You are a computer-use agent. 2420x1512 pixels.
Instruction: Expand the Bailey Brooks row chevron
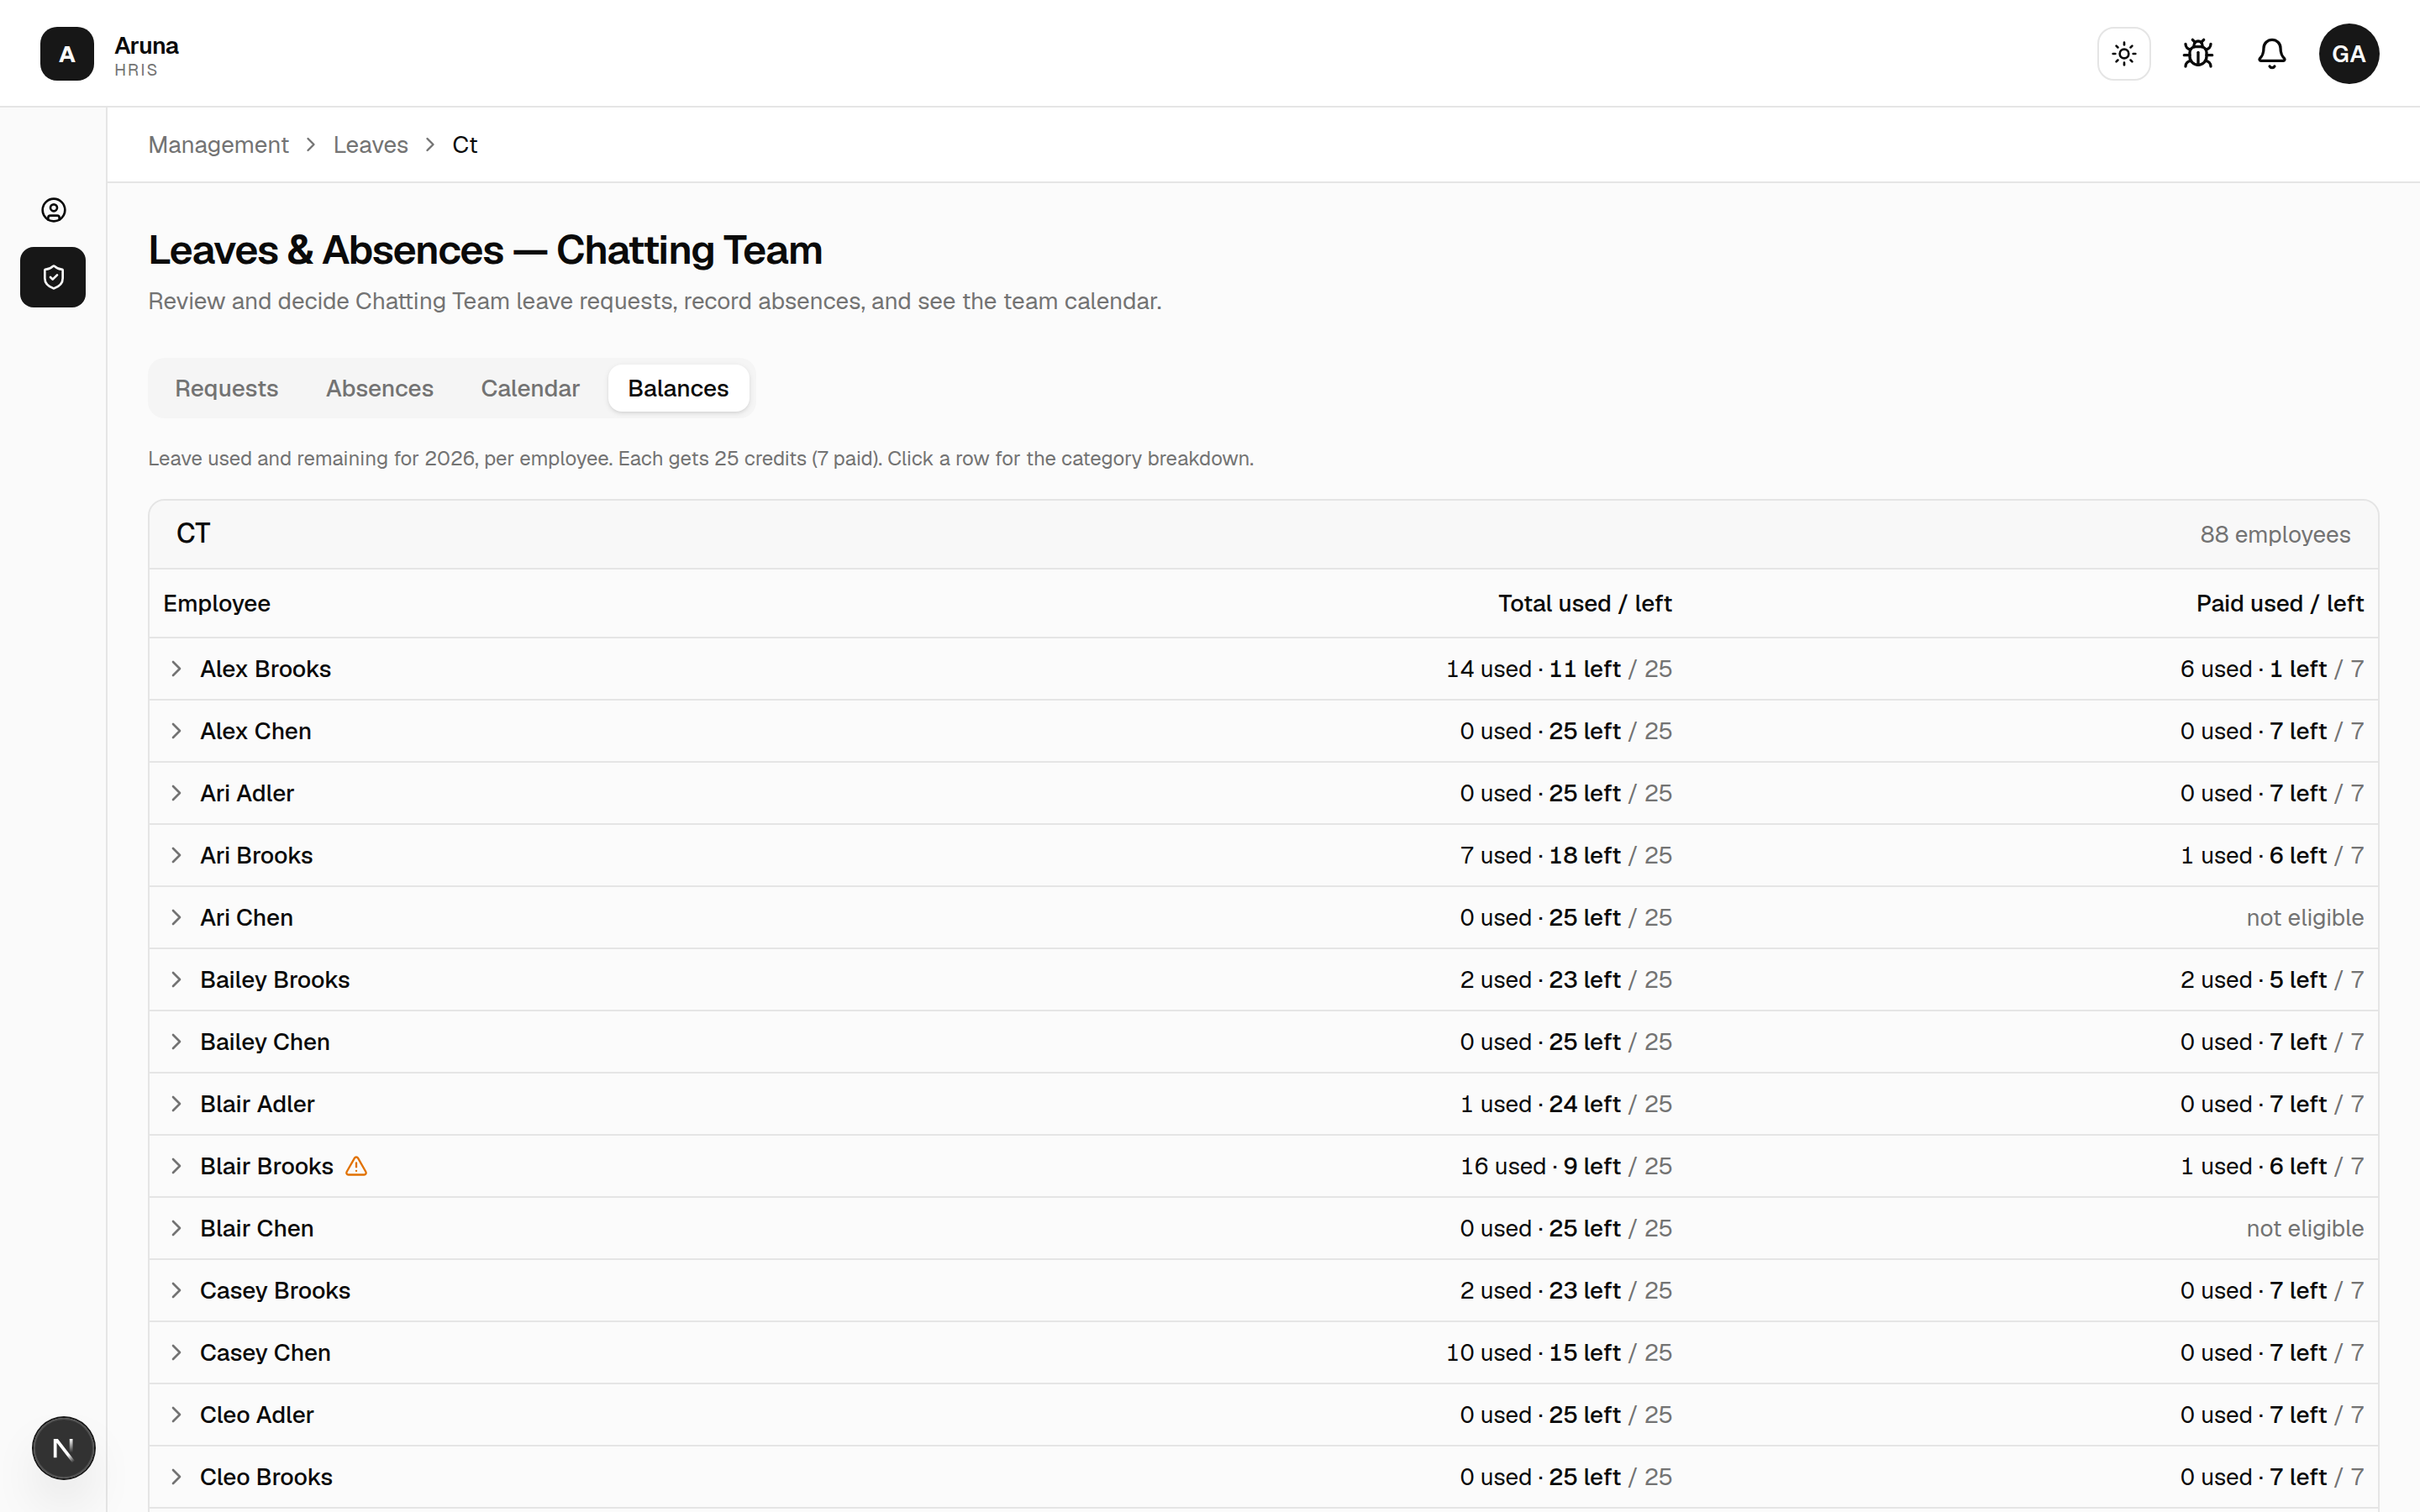tap(176, 980)
